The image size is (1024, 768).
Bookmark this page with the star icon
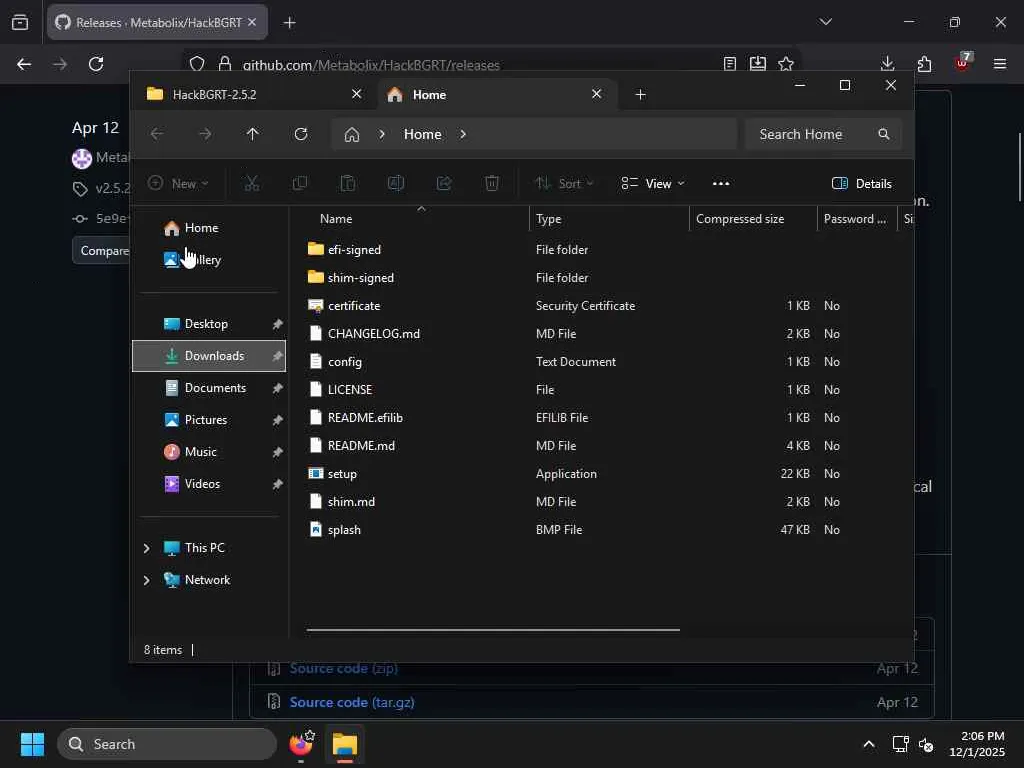[x=786, y=63]
